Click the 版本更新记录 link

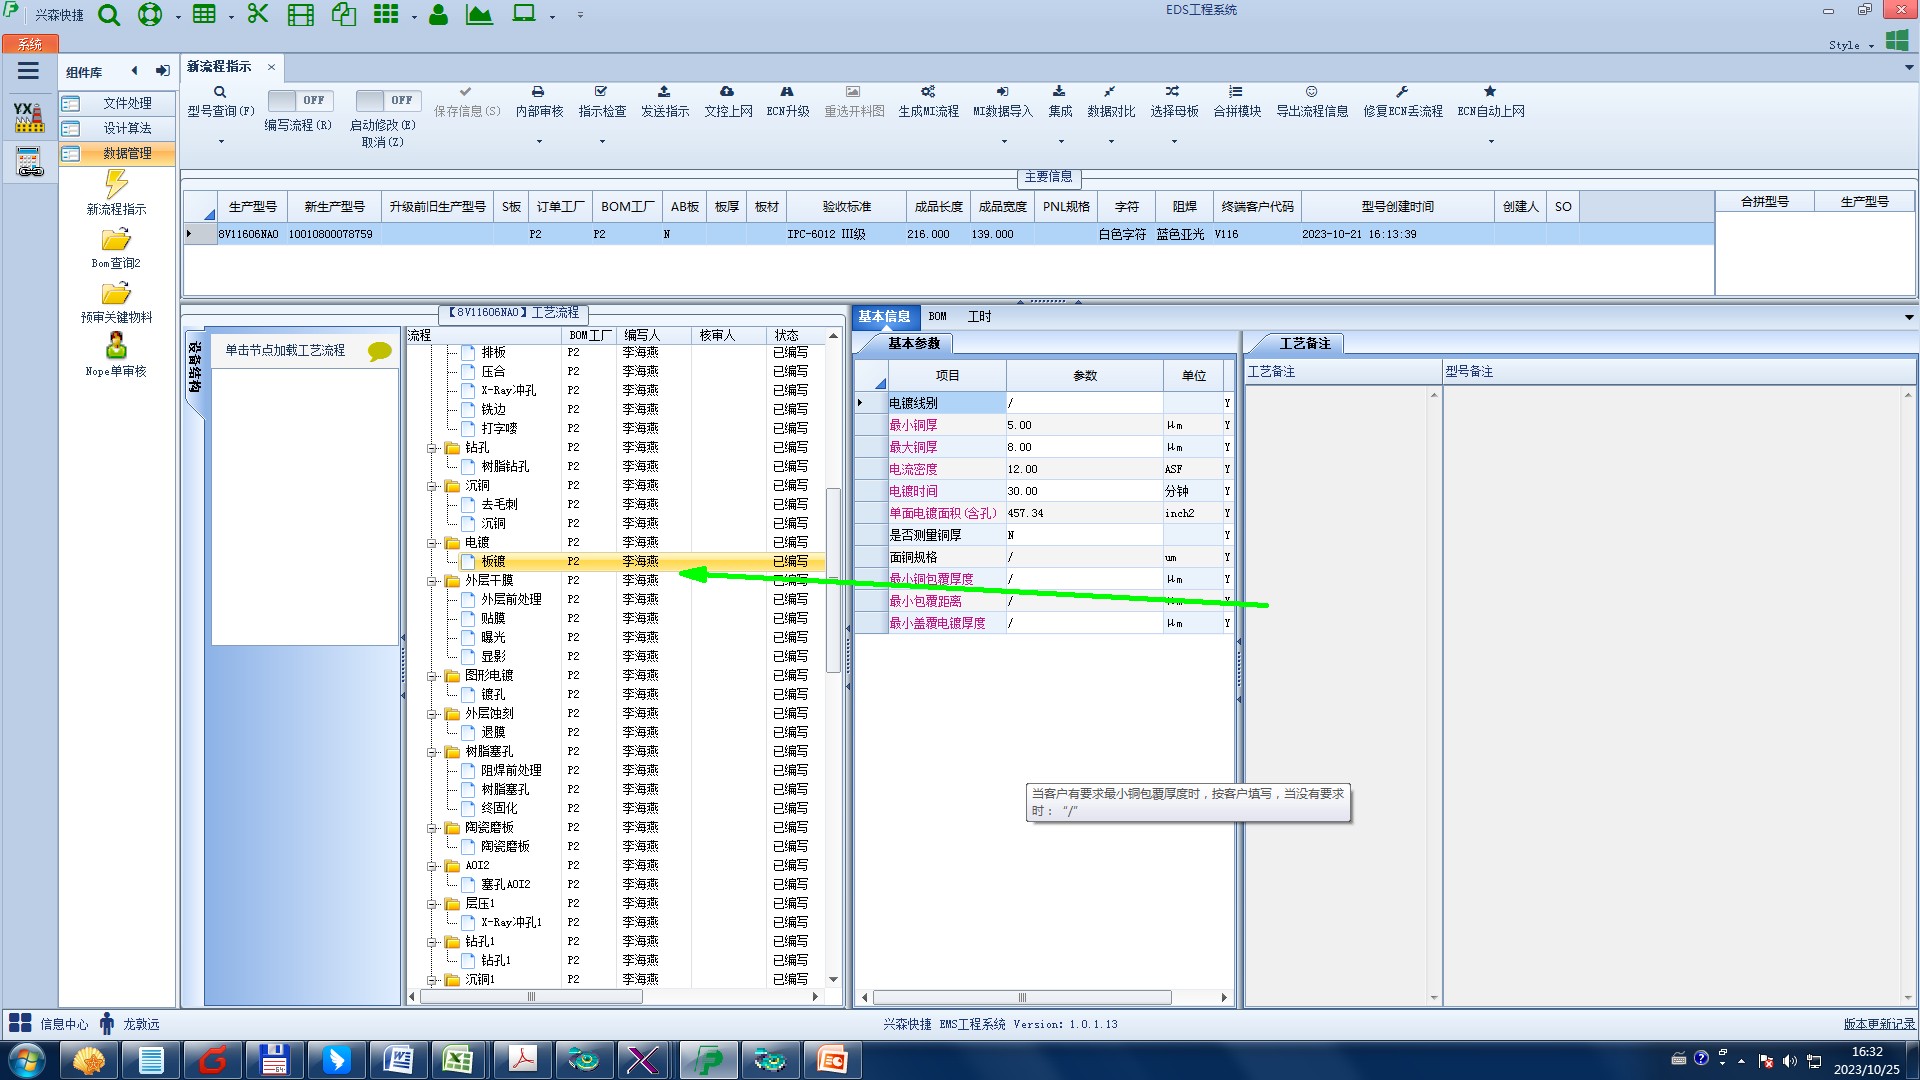1878,1024
